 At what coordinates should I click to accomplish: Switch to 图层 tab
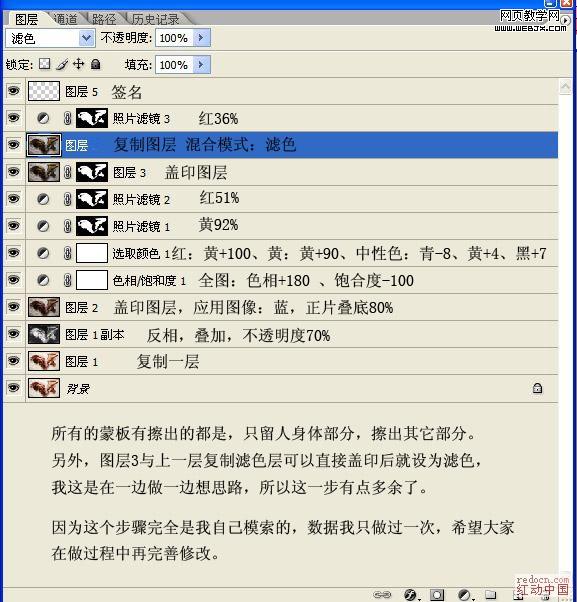pos(26,19)
